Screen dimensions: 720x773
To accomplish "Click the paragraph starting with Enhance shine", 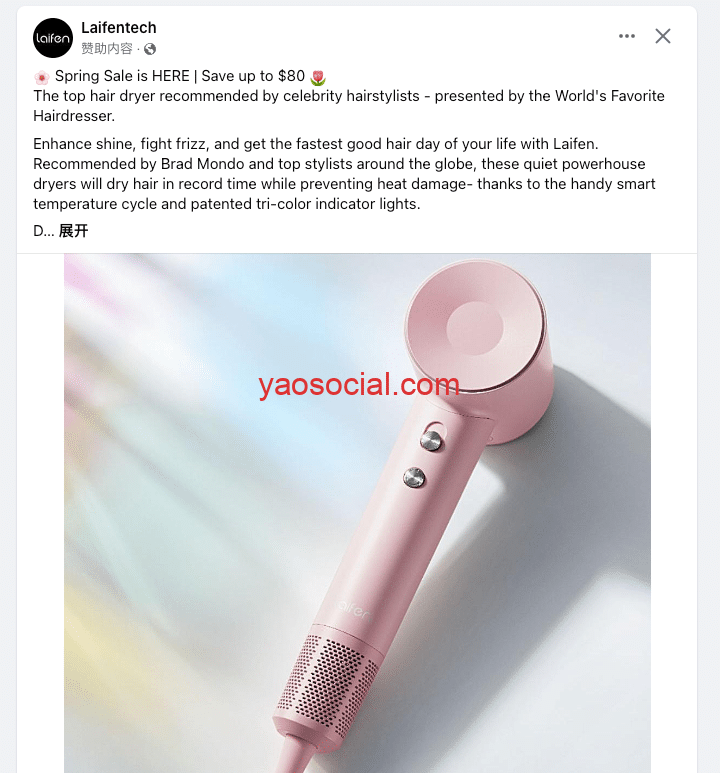I will click(344, 174).
